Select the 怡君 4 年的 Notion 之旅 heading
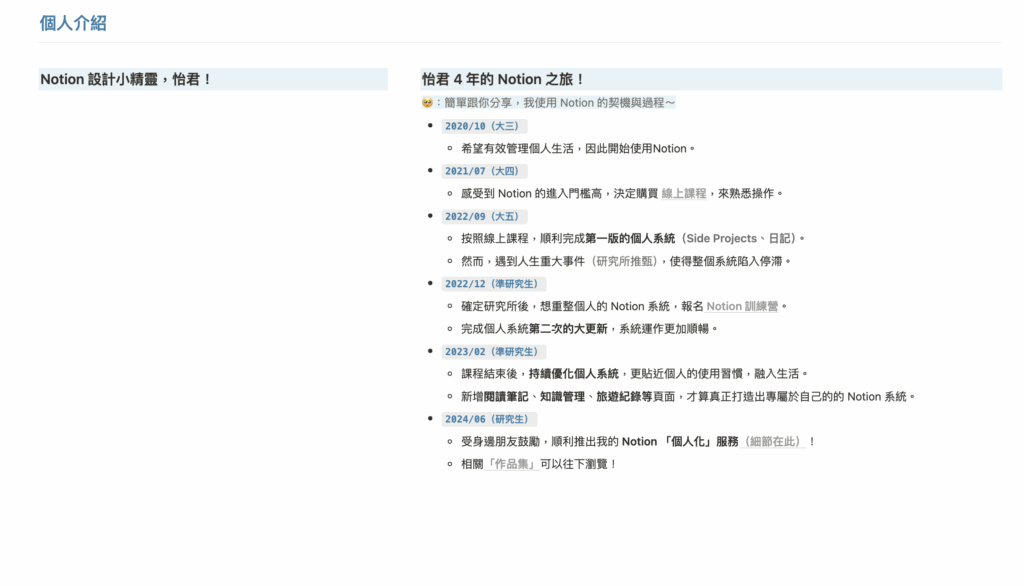Viewport: 1024px width, 586px height. tap(503, 79)
